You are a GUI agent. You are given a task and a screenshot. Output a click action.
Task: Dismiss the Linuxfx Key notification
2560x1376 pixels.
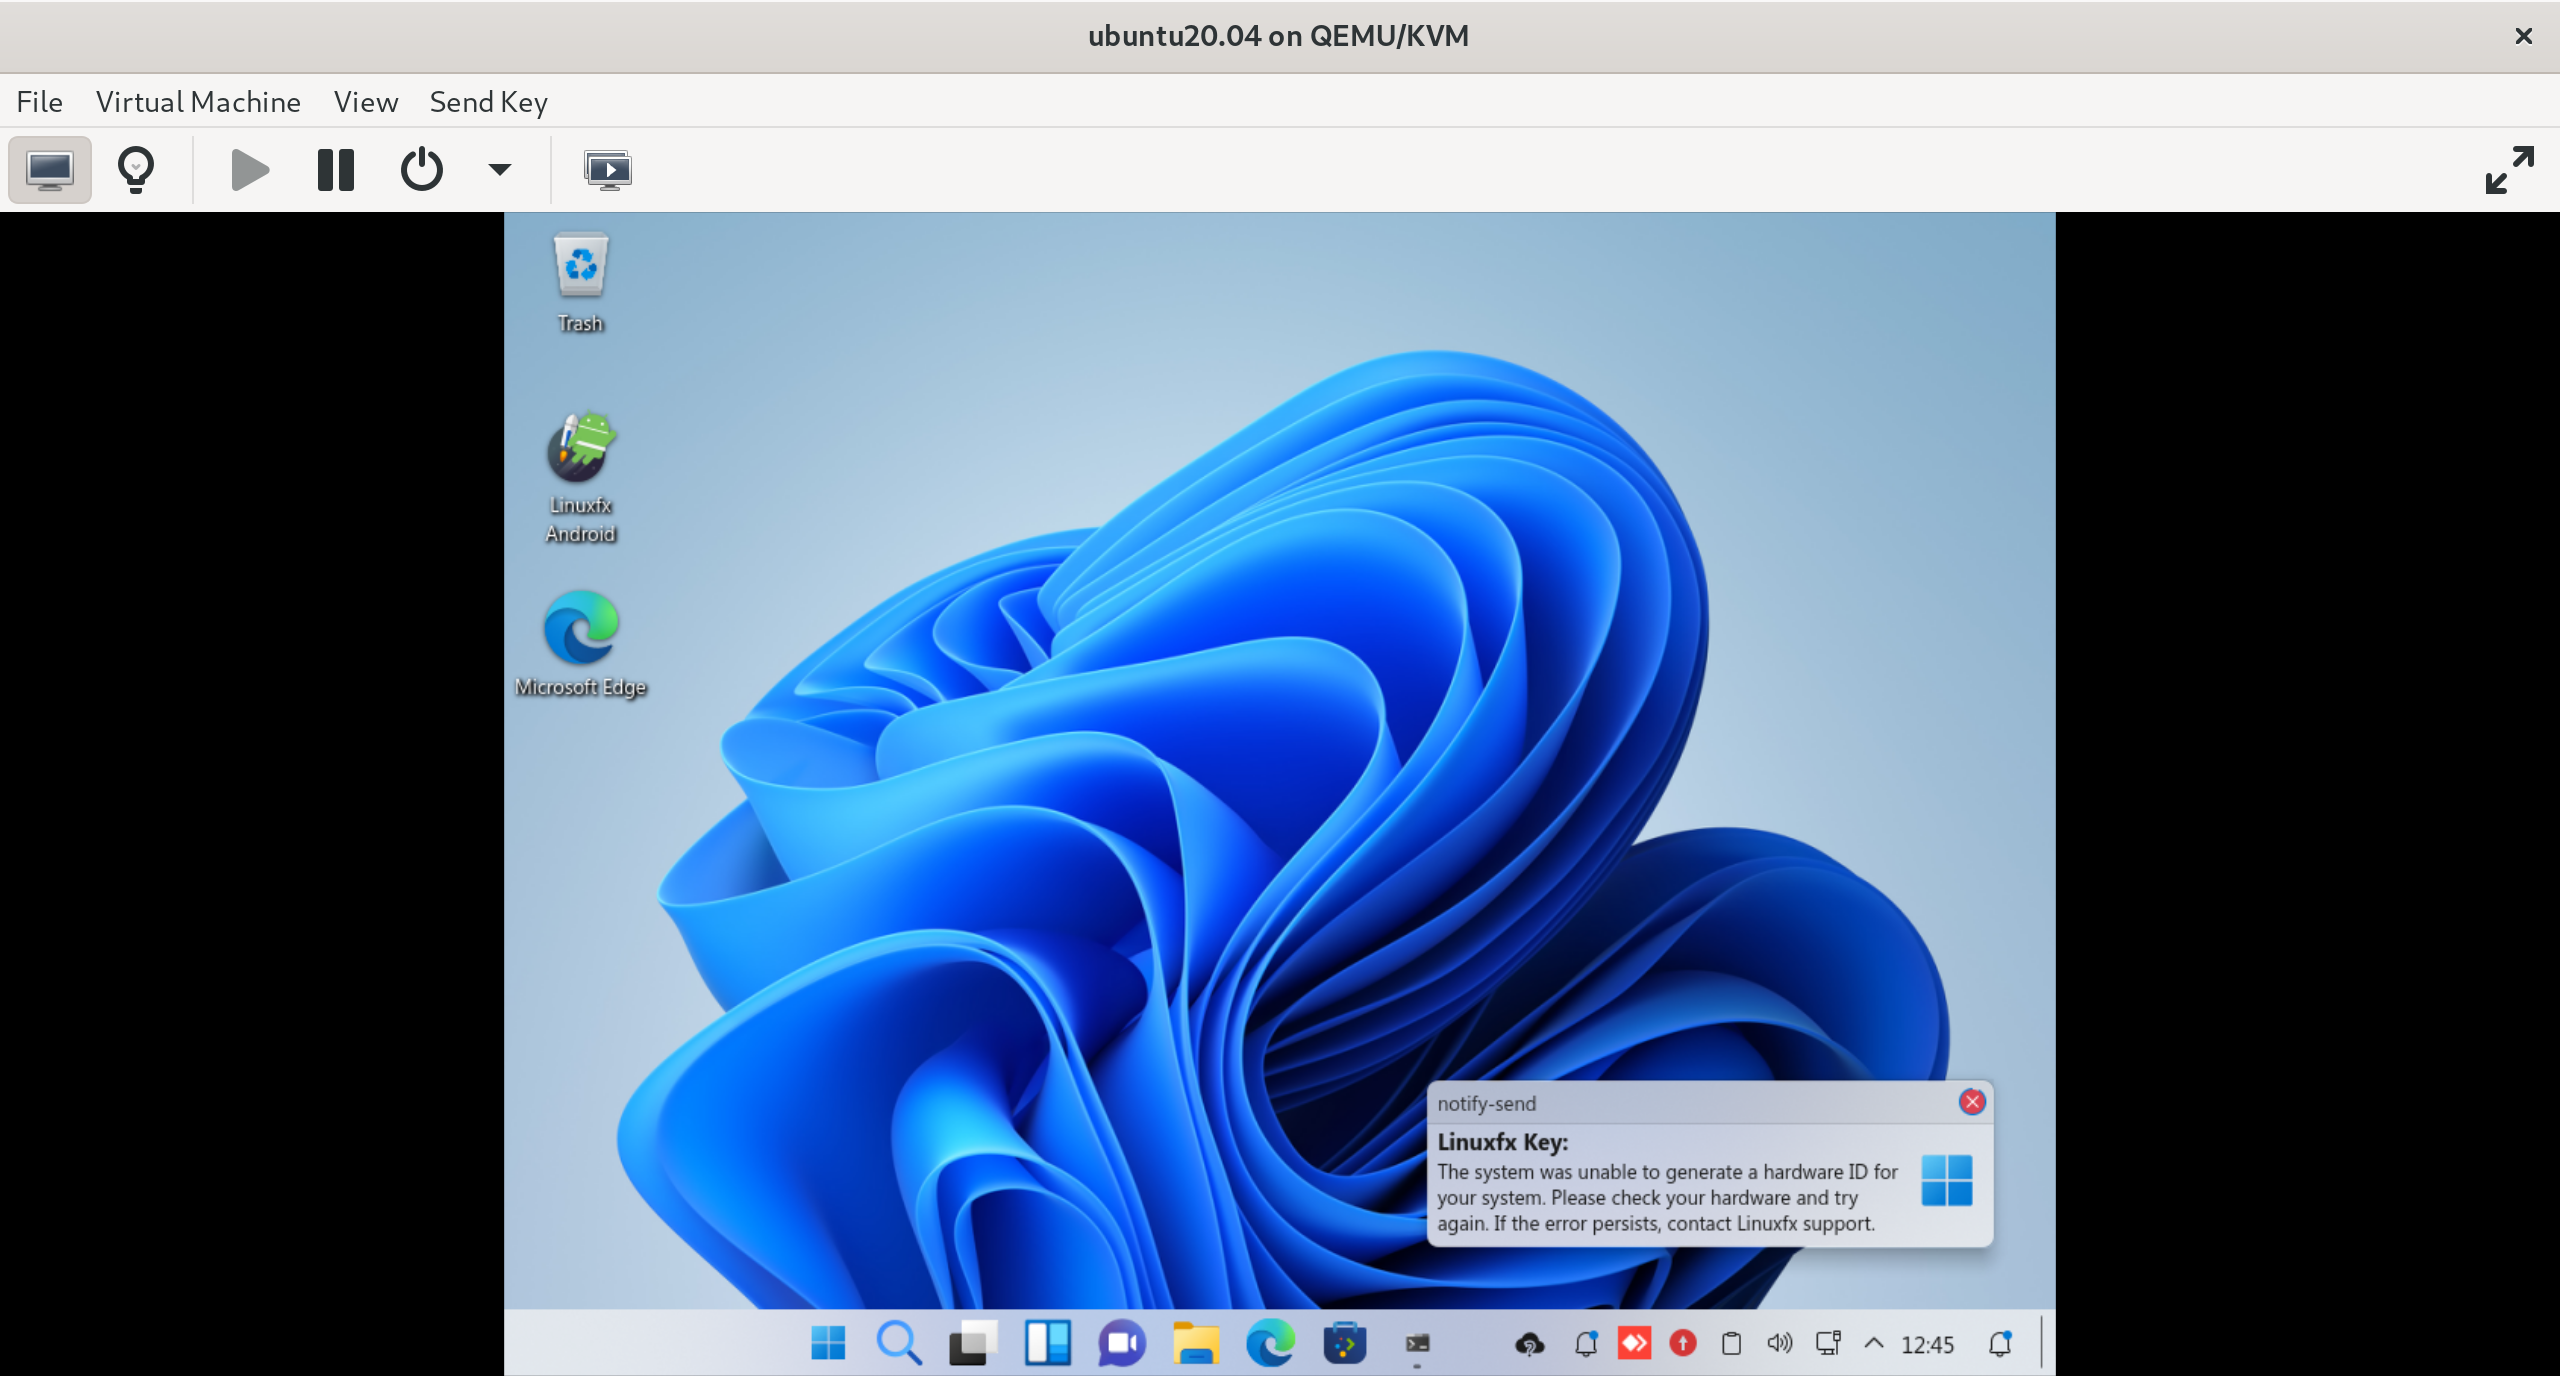[x=1972, y=1102]
